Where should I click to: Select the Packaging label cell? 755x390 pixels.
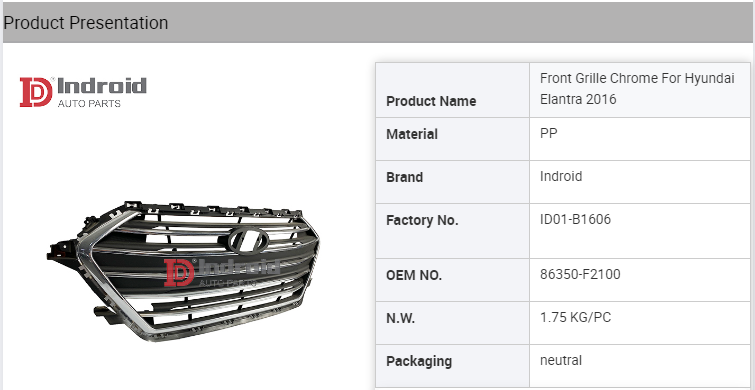pyautogui.click(x=452, y=365)
